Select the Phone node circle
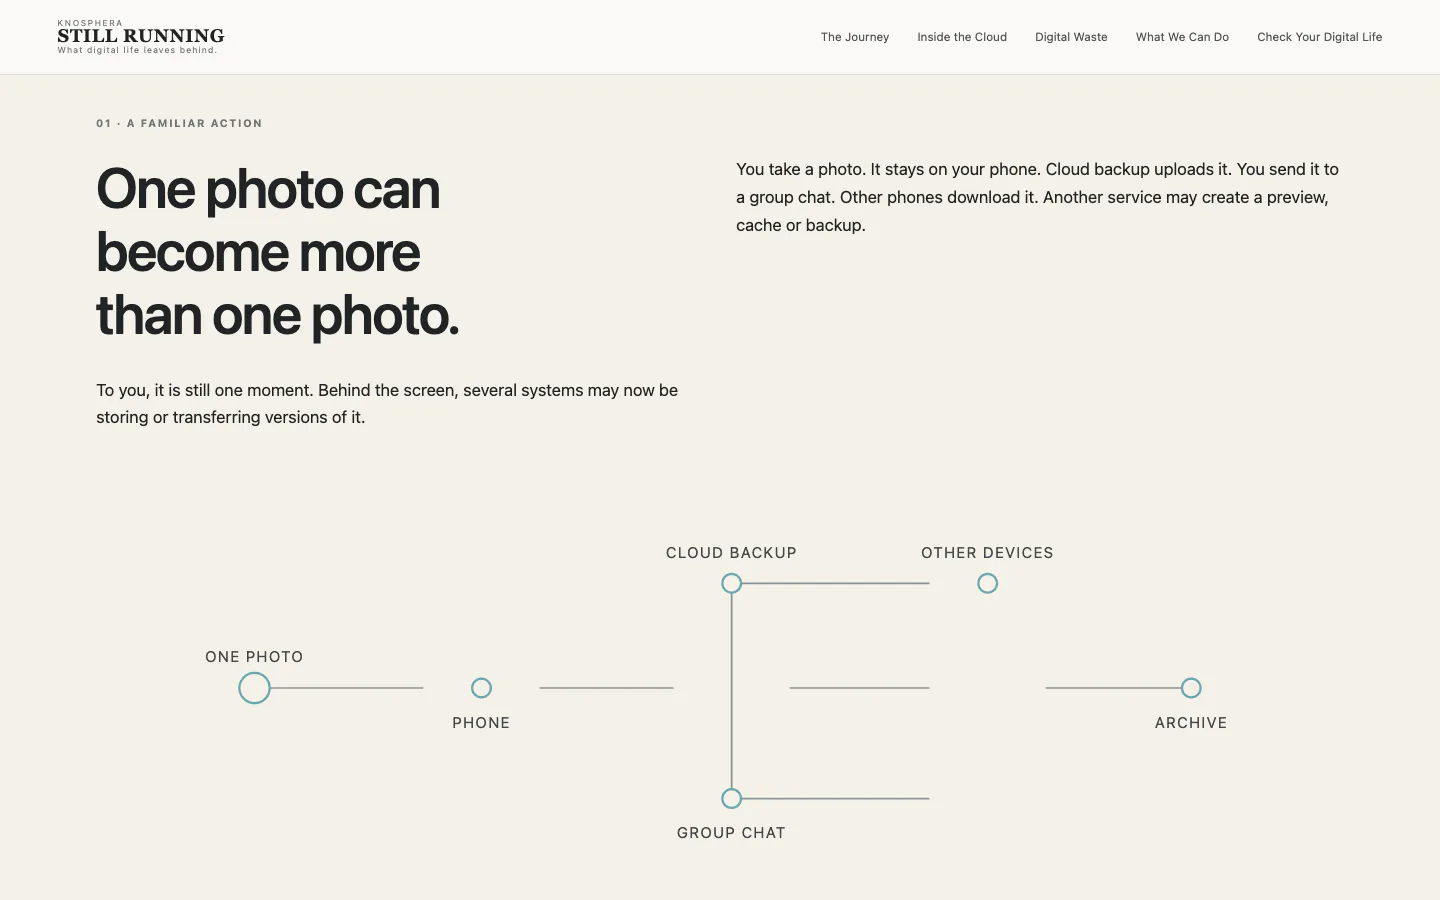 tap(481, 688)
